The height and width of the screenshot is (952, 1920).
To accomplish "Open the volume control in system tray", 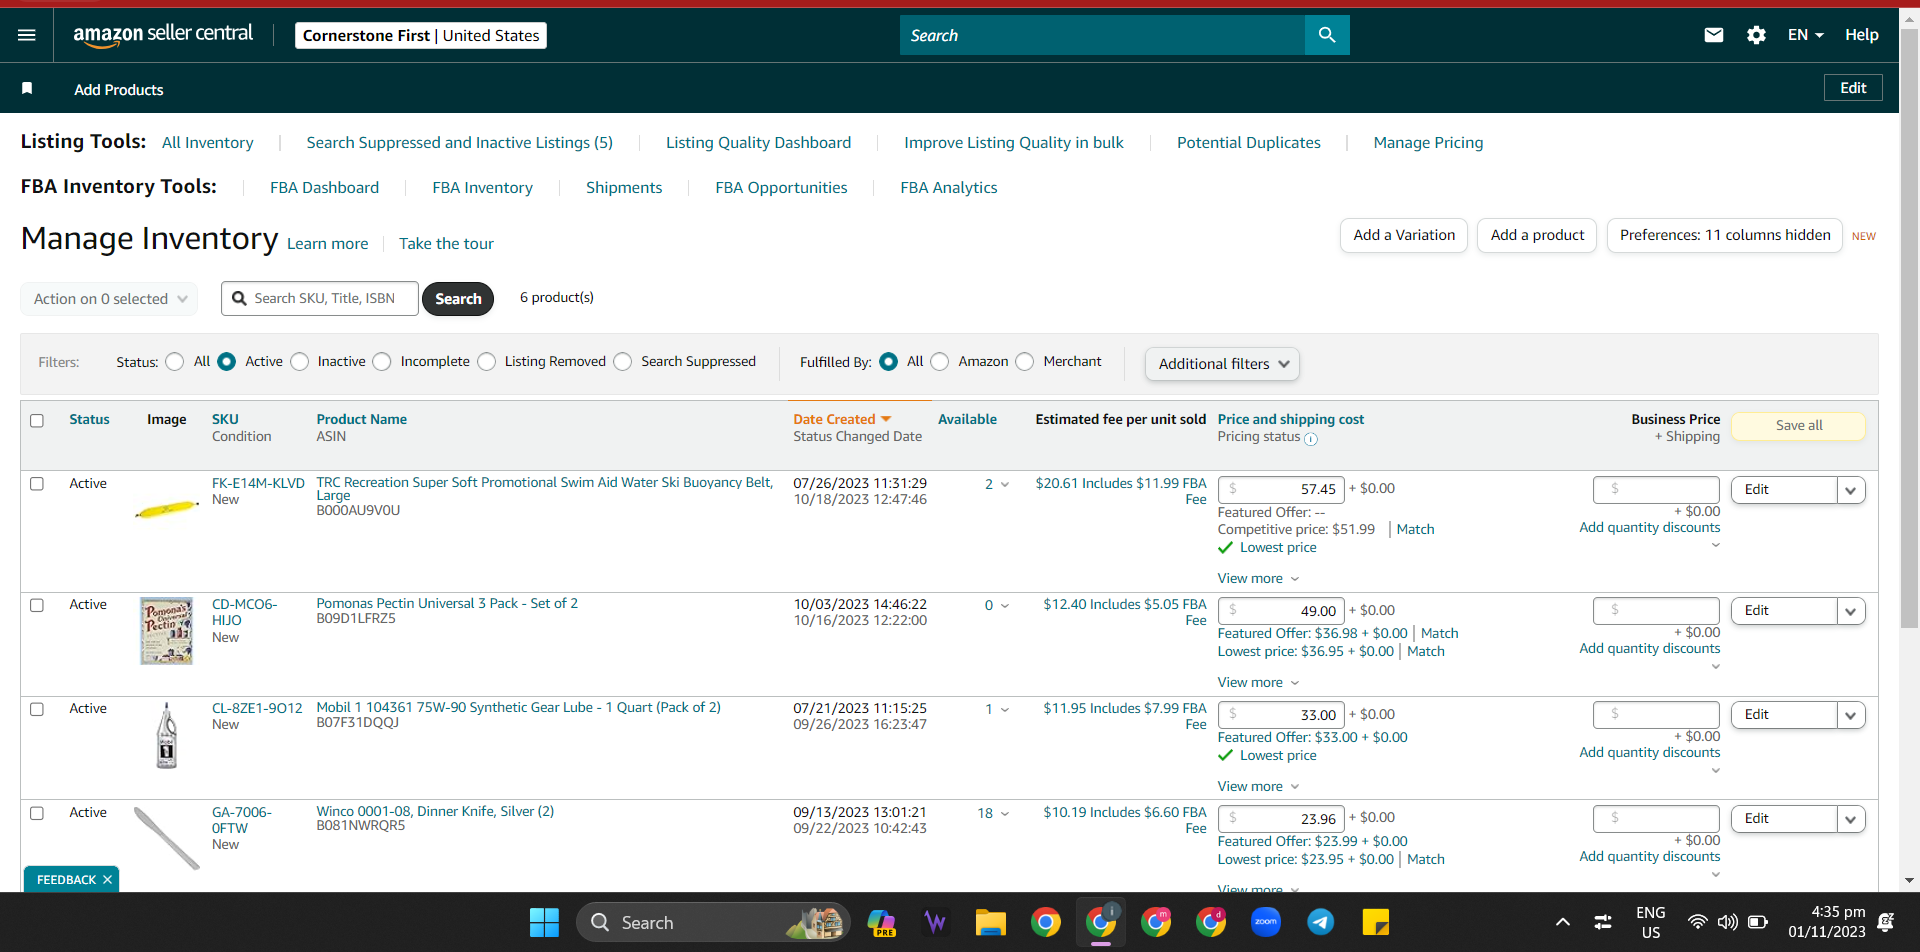I will coord(1727,922).
